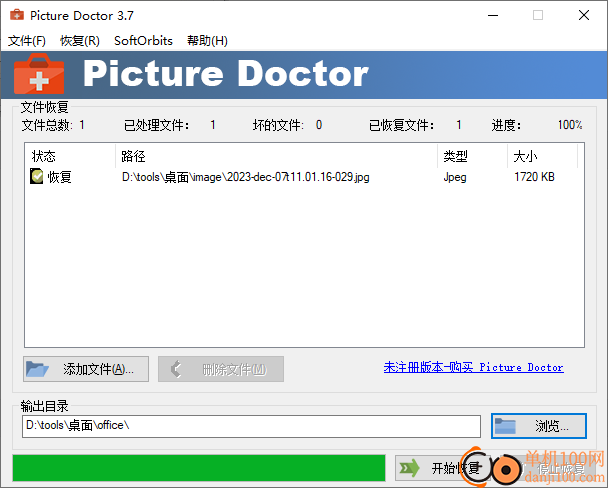608x488 pixels.
Task: Click the Jpeg type cell
Action: (x=455, y=177)
